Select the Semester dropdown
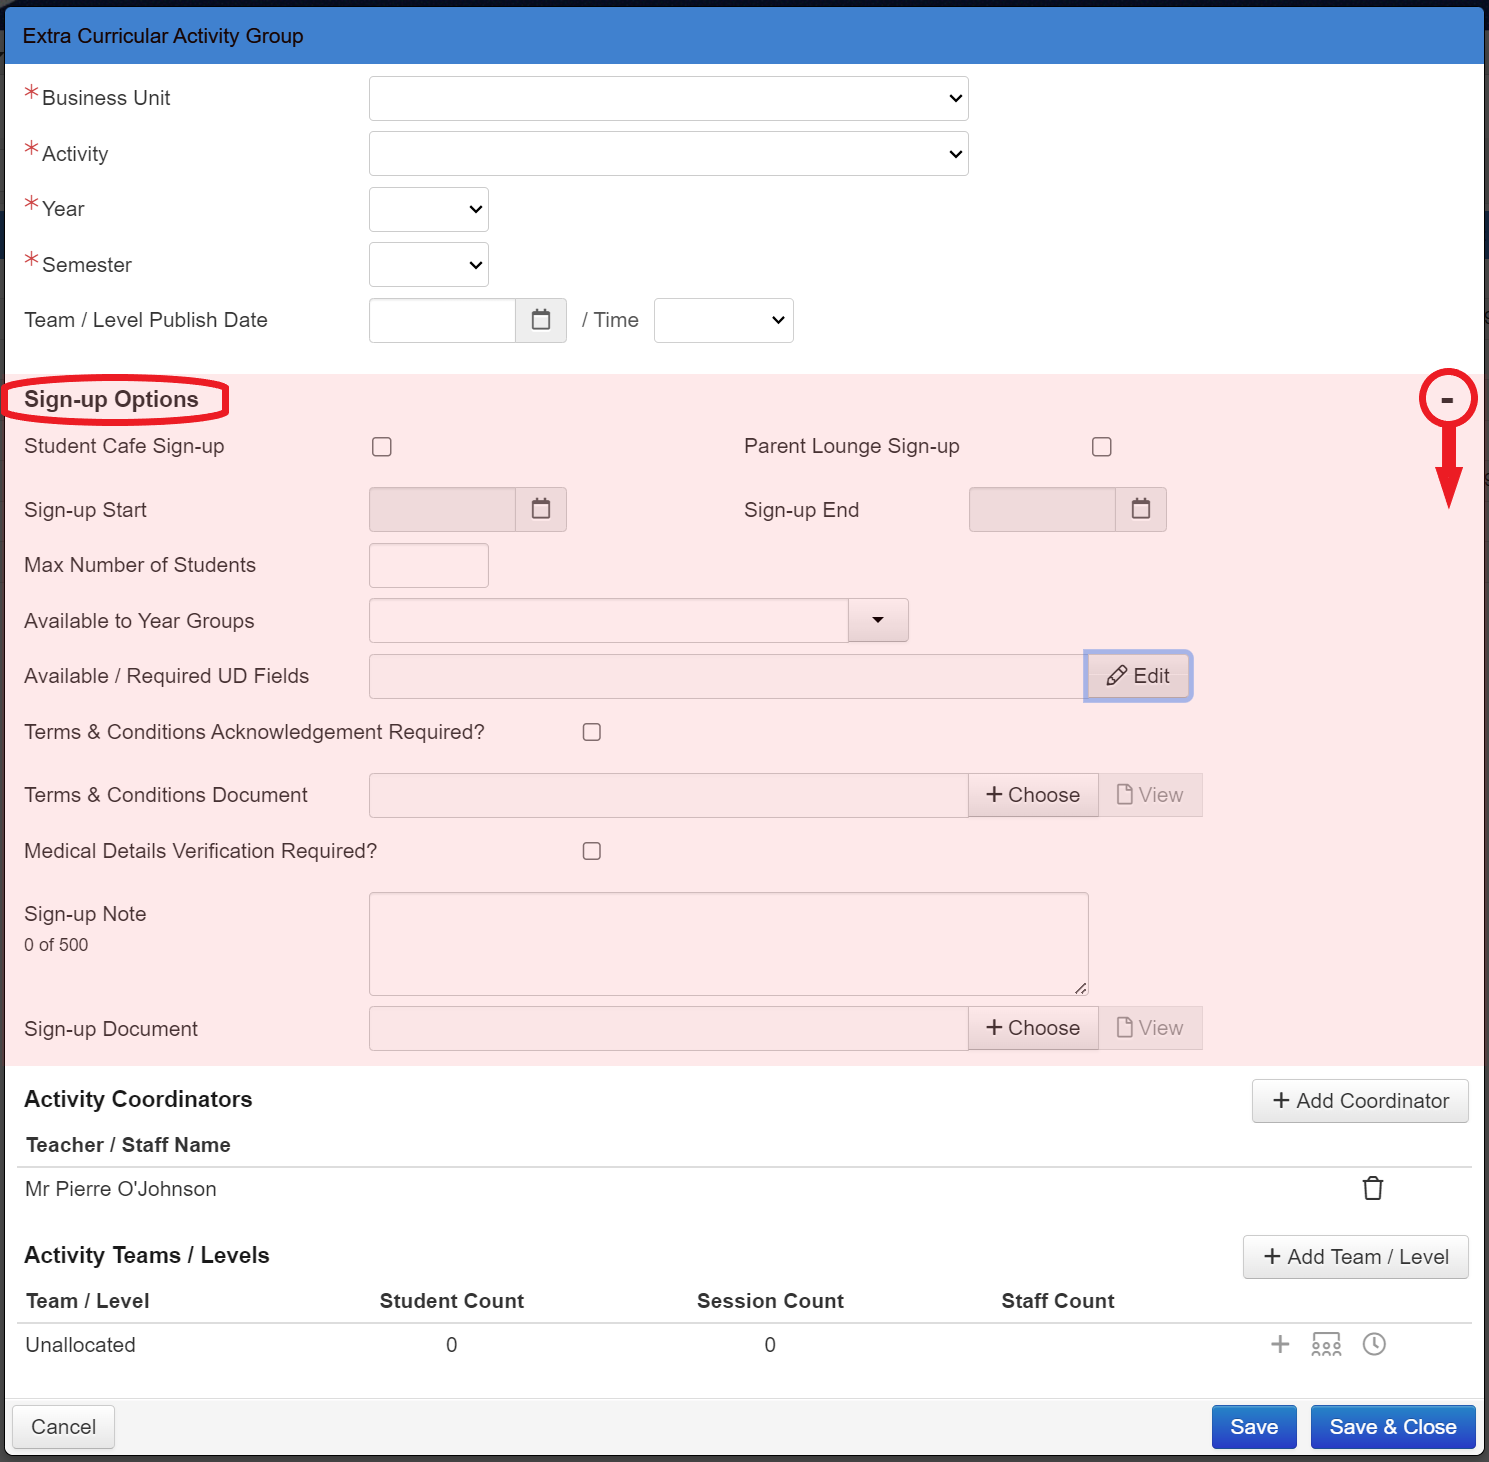The height and width of the screenshot is (1462, 1489). (428, 265)
